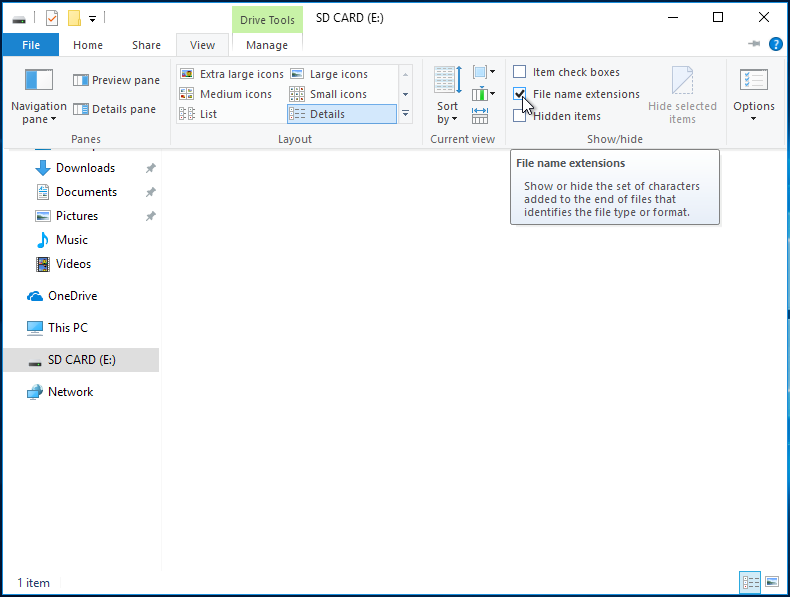Open the Manage Drive Tools tab
The image size is (790, 597).
267,45
